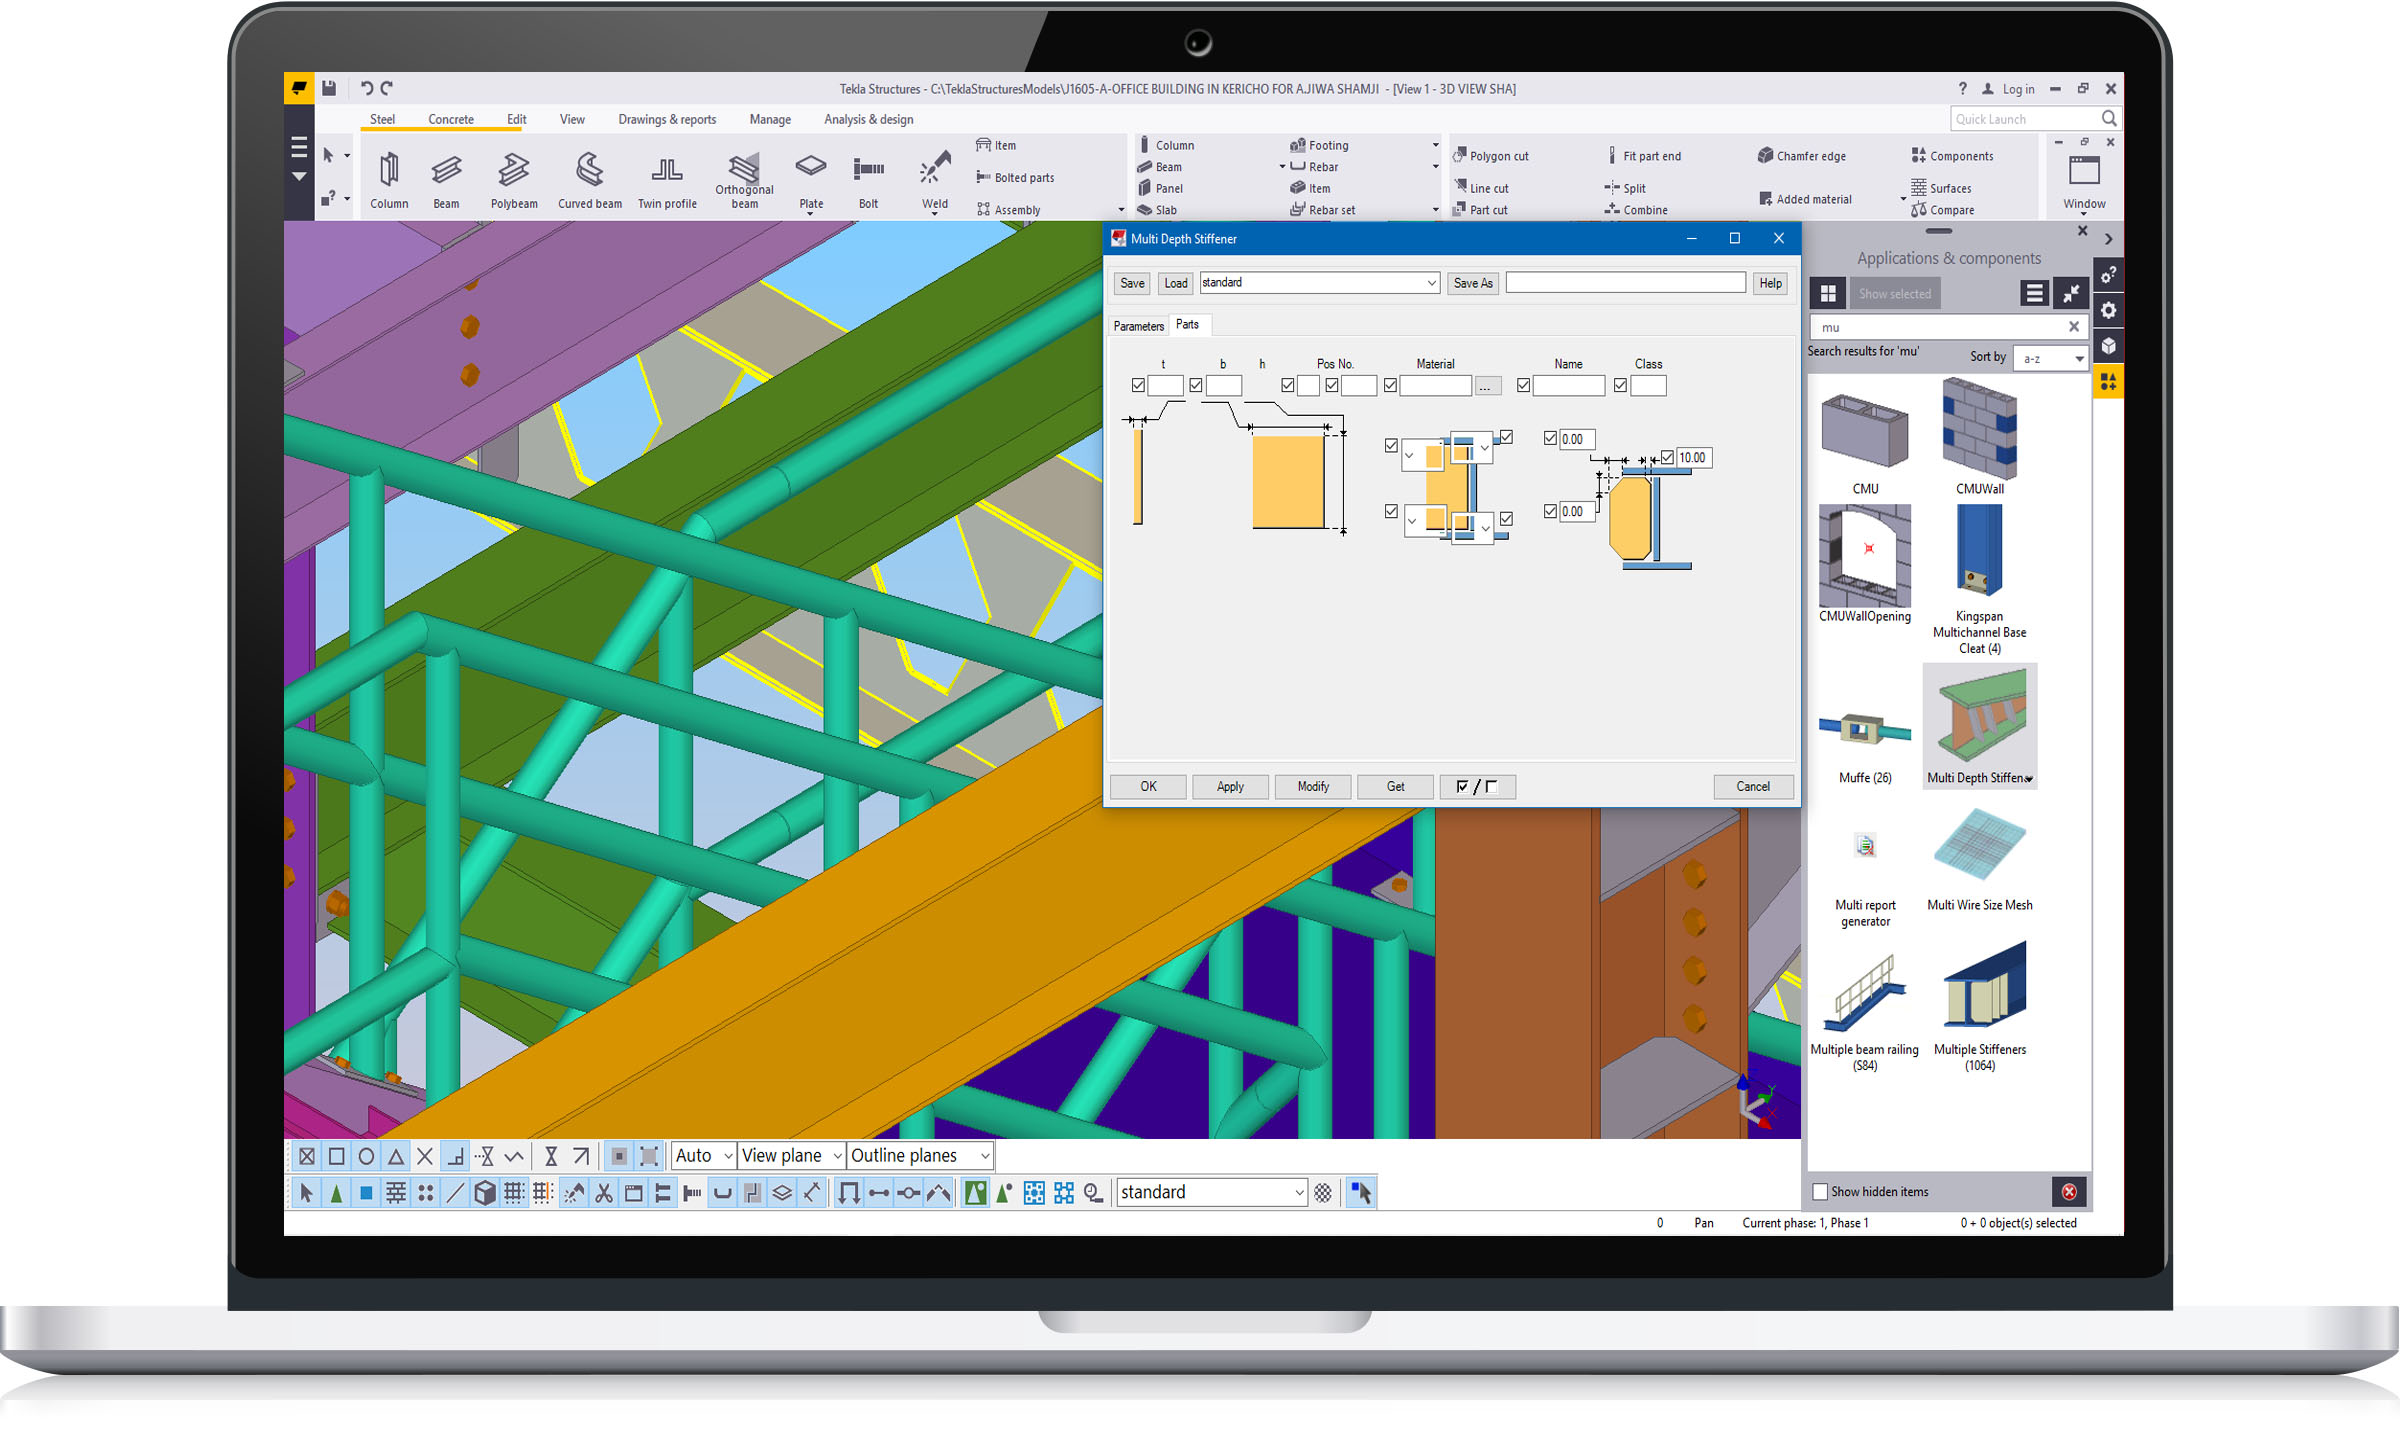Screen dimensions: 2400x1444
Task: Click the Modify button
Action: click(1313, 786)
